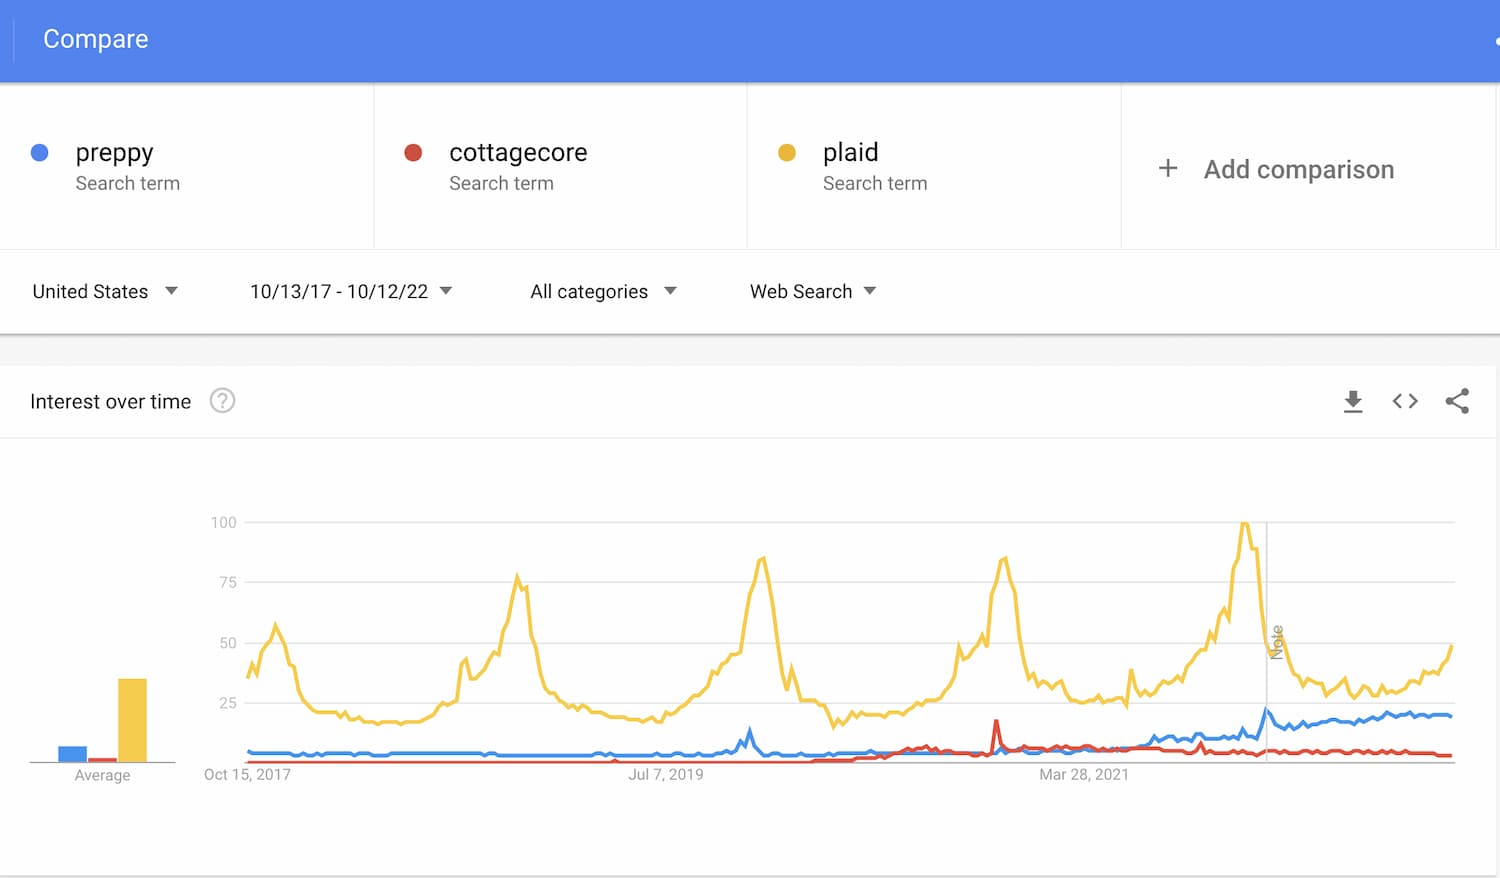Change the Web Search type dropdown
Image resolution: width=1500 pixels, height=878 pixels.
(813, 291)
